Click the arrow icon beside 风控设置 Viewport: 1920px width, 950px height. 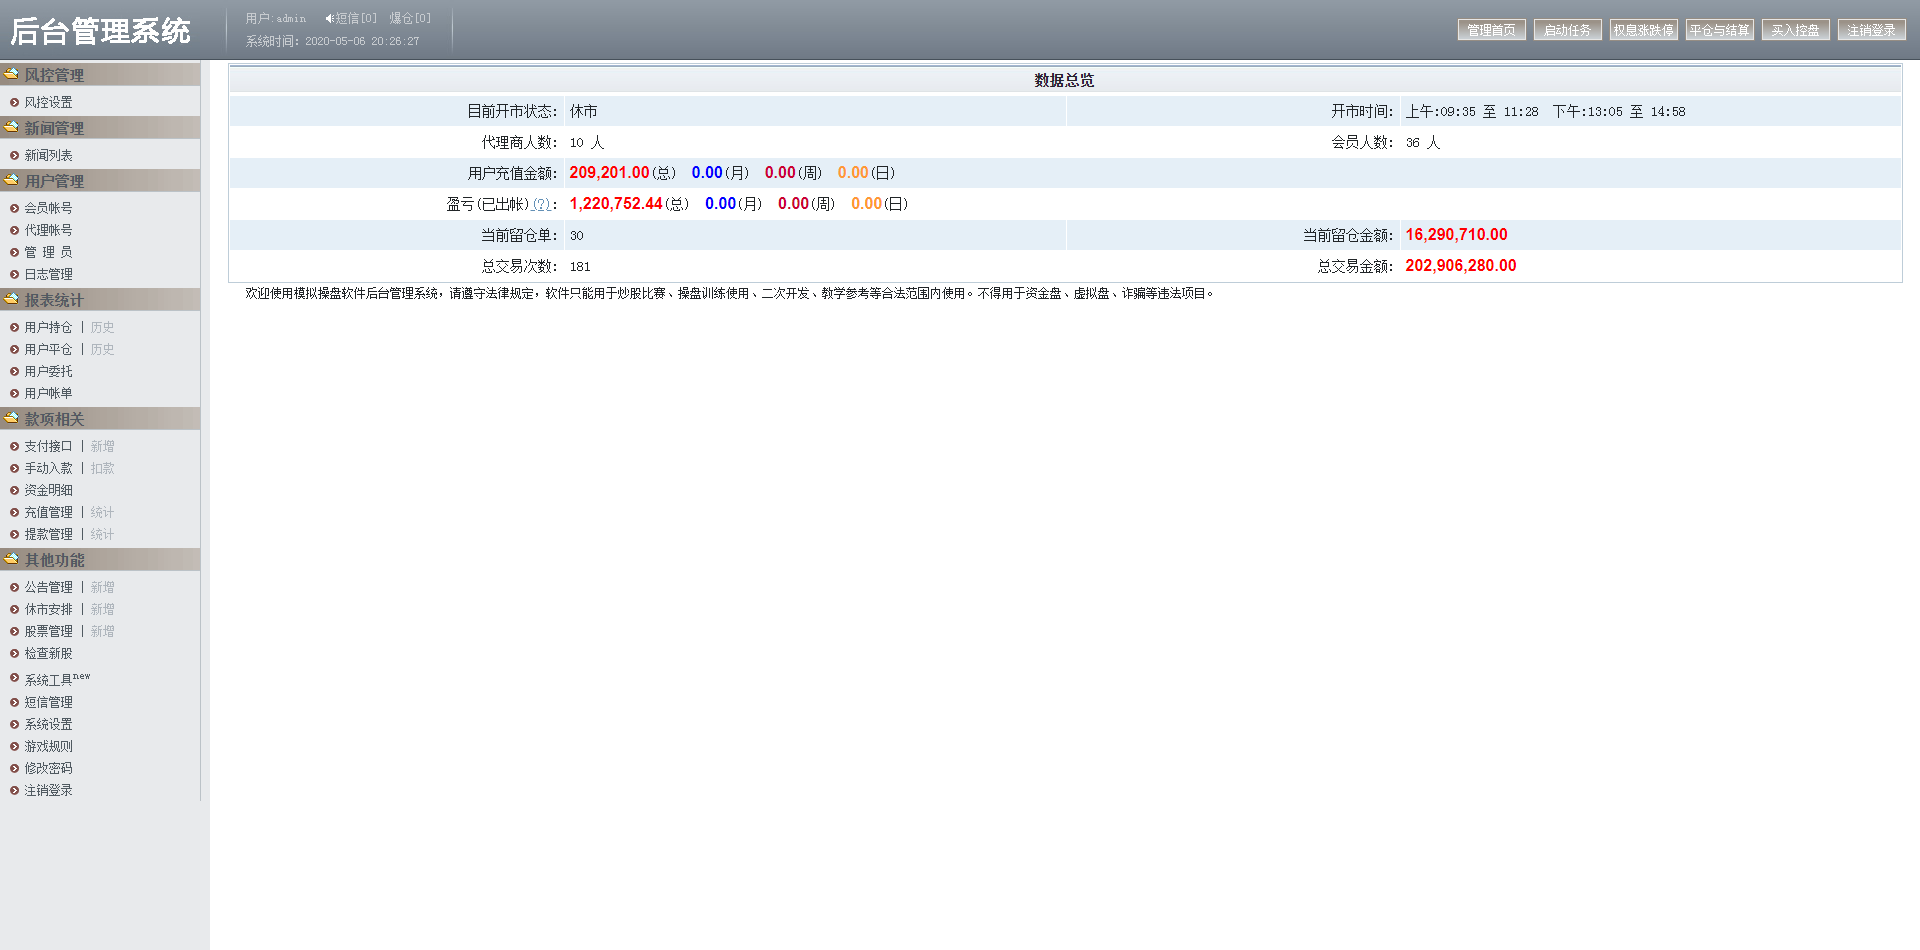click(x=16, y=101)
